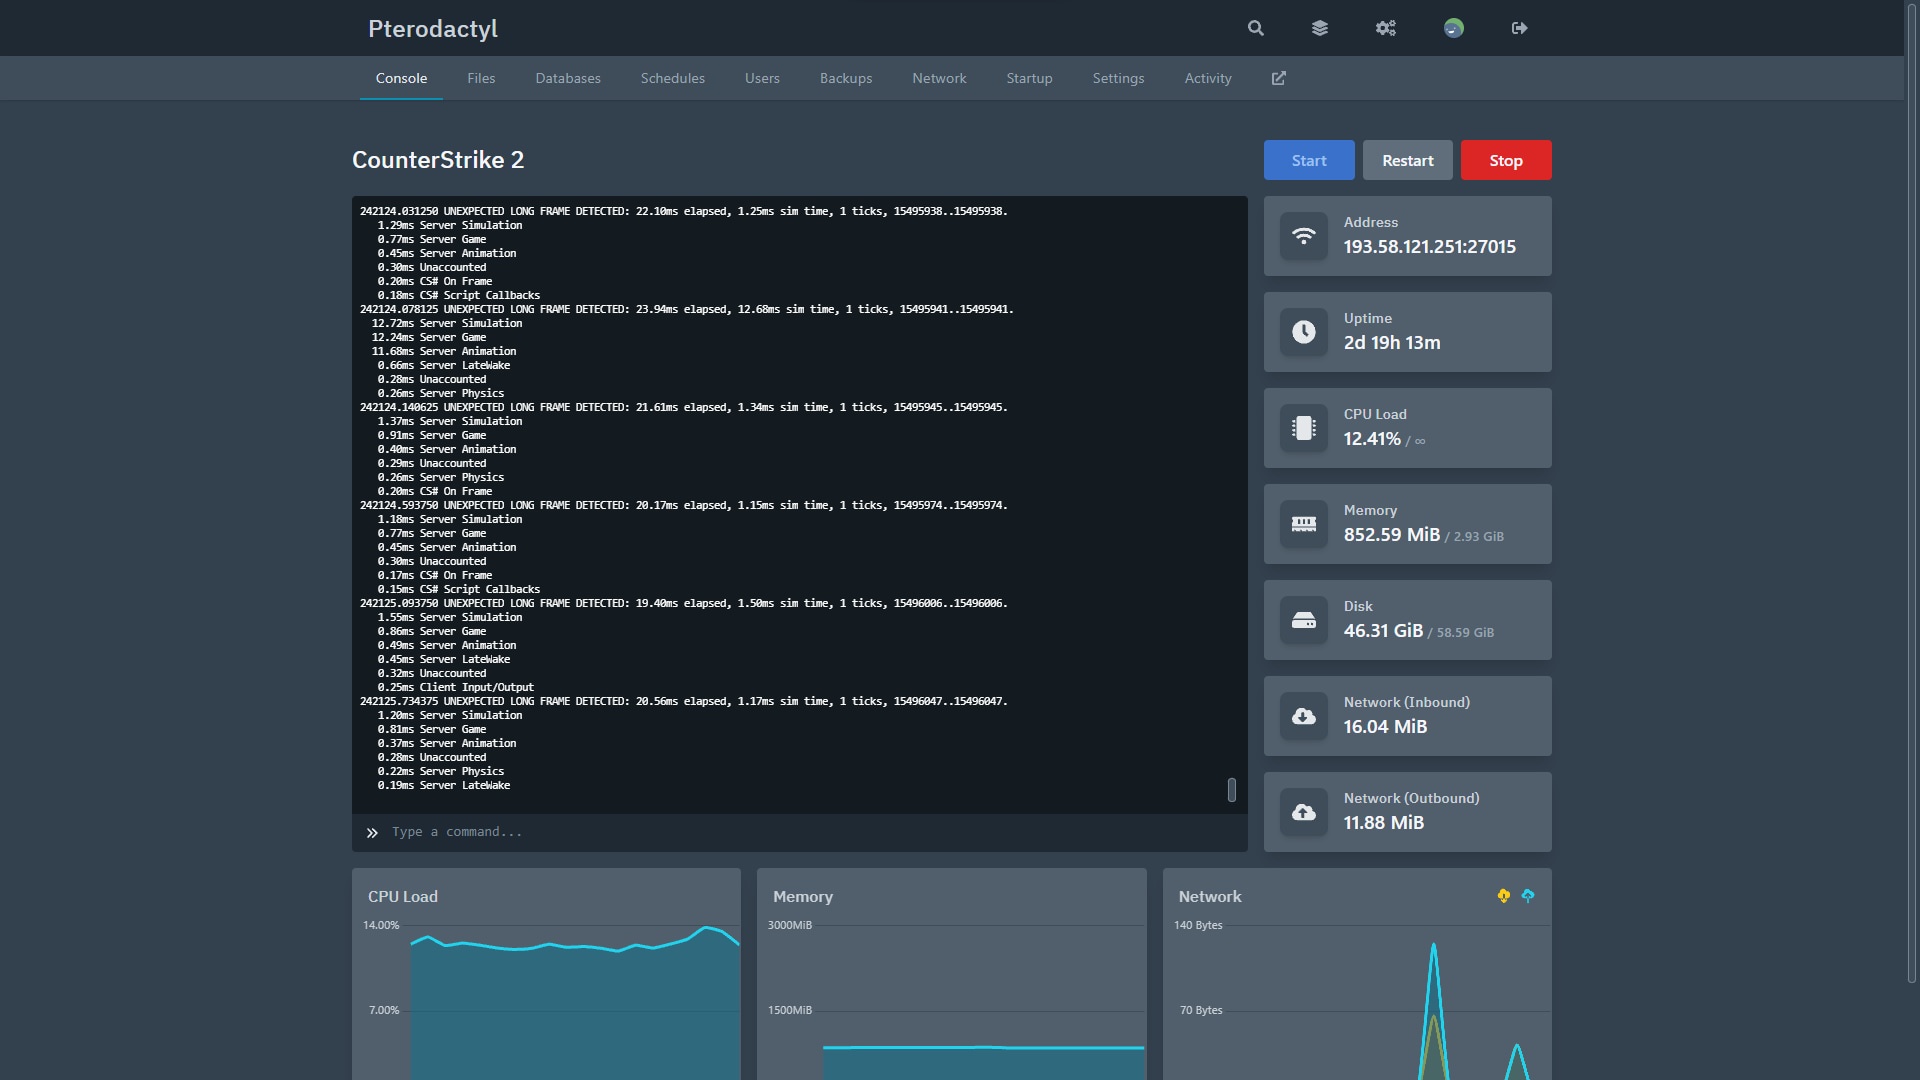1920x1080 pixels.
Task: Click console log line starting 242124.078125
Action: [x=687, y=309]
